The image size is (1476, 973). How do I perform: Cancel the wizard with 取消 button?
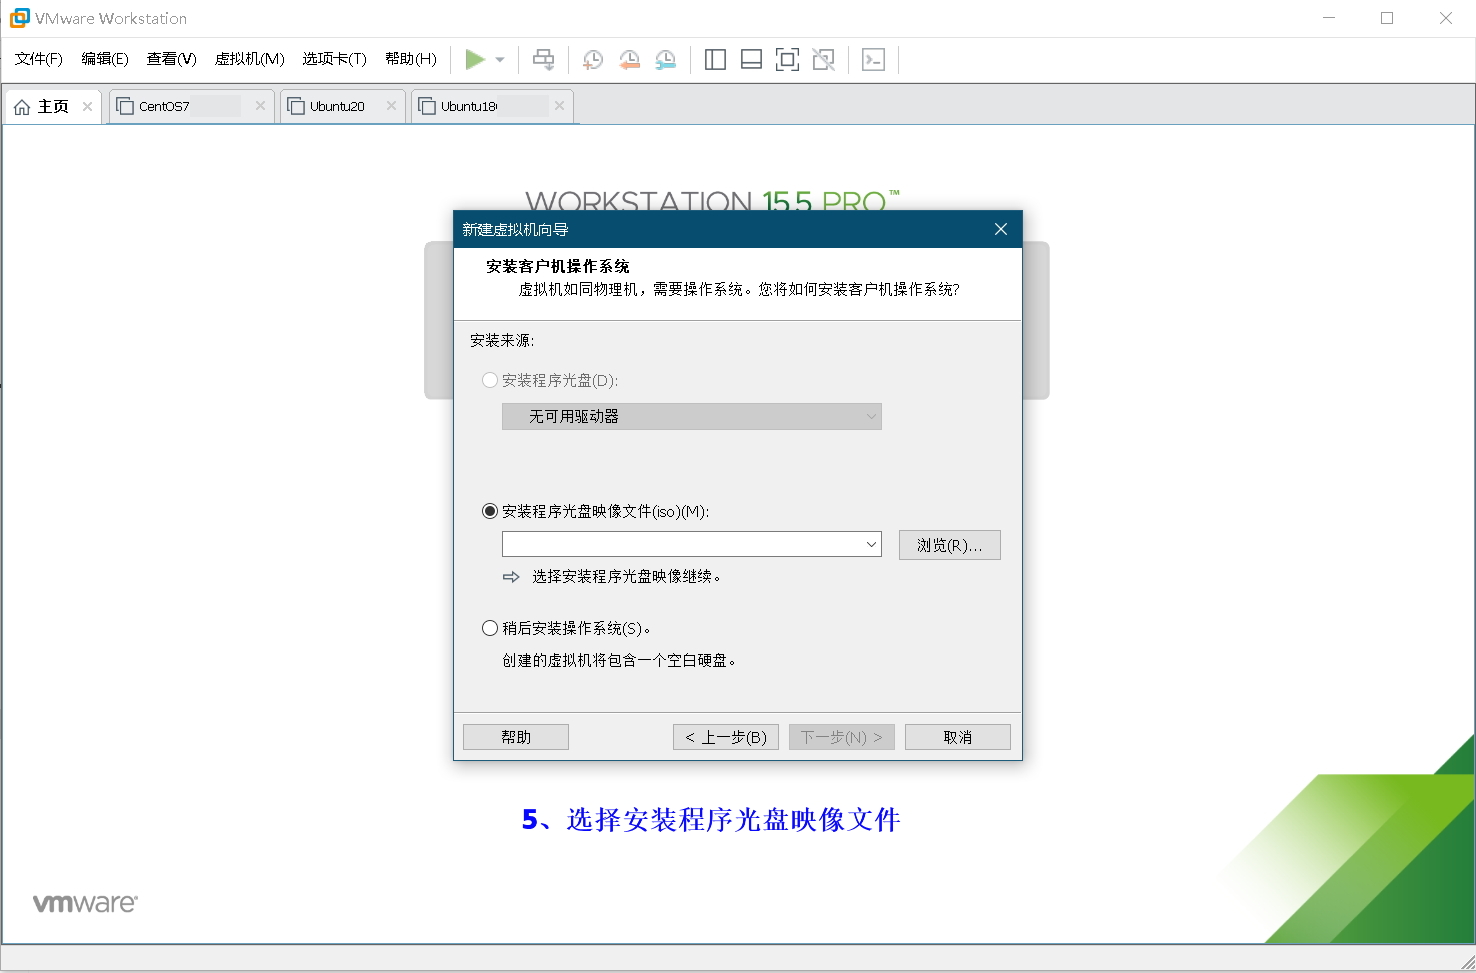pyautogui.click(x=958, y=737)
